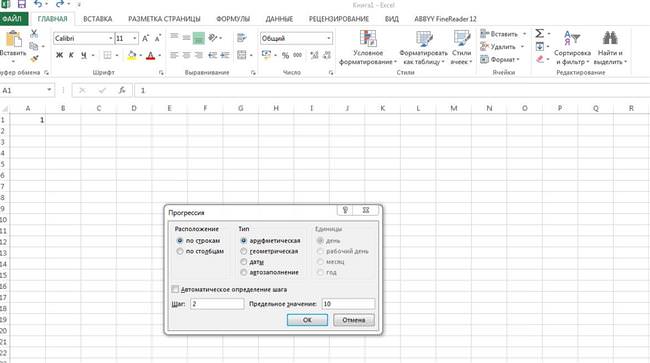Click the decrease font size icon

pyautogui.click(x=158, y=39)
